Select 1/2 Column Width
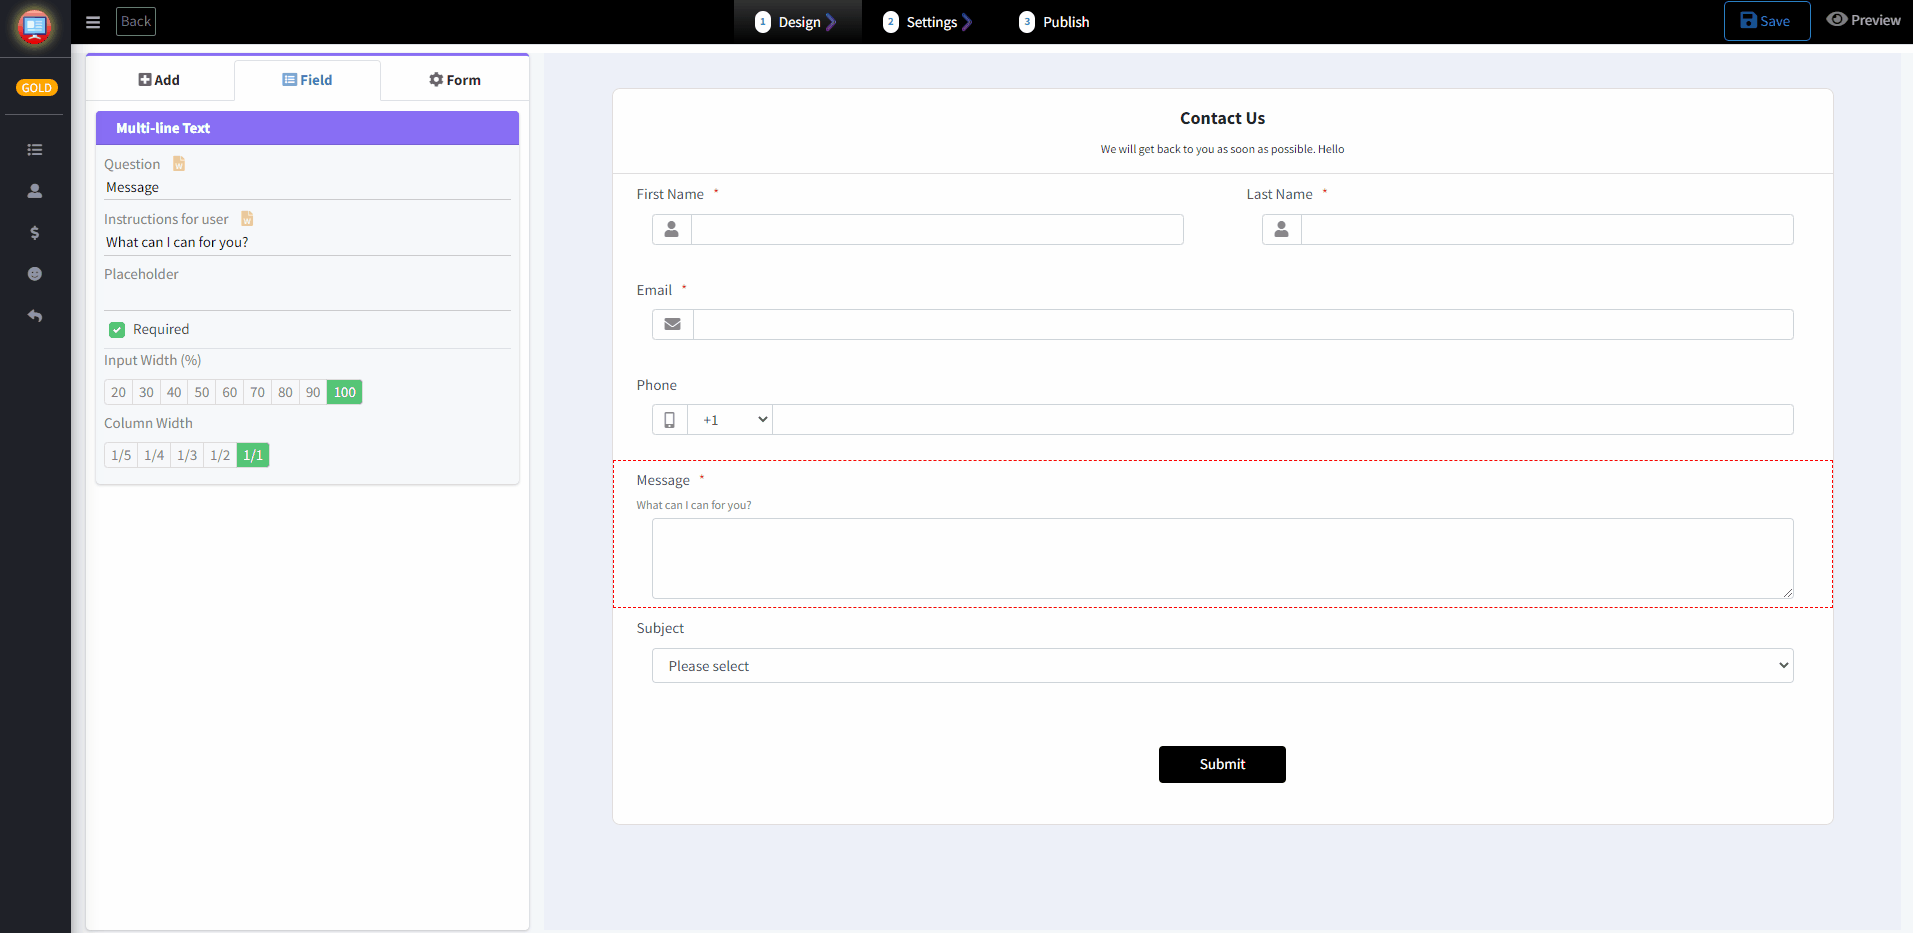 [x=219, y=455]
